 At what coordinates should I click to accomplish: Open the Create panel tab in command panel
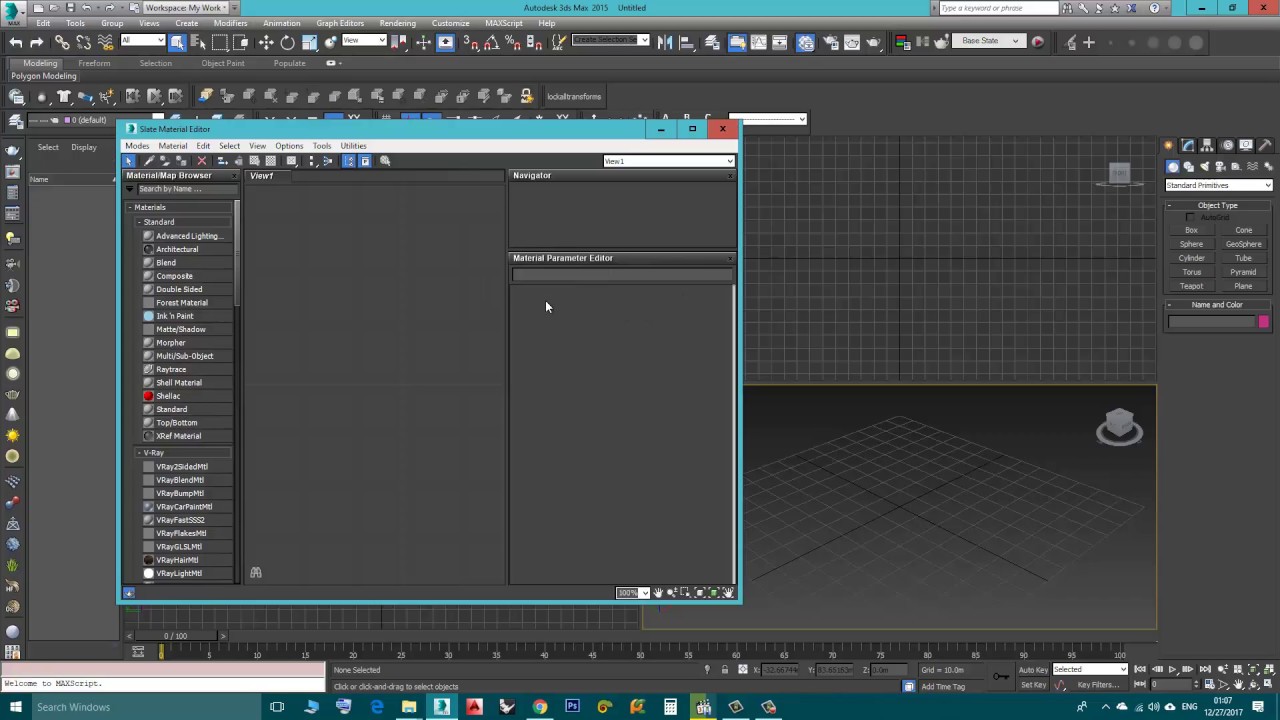pos(1170,146)
